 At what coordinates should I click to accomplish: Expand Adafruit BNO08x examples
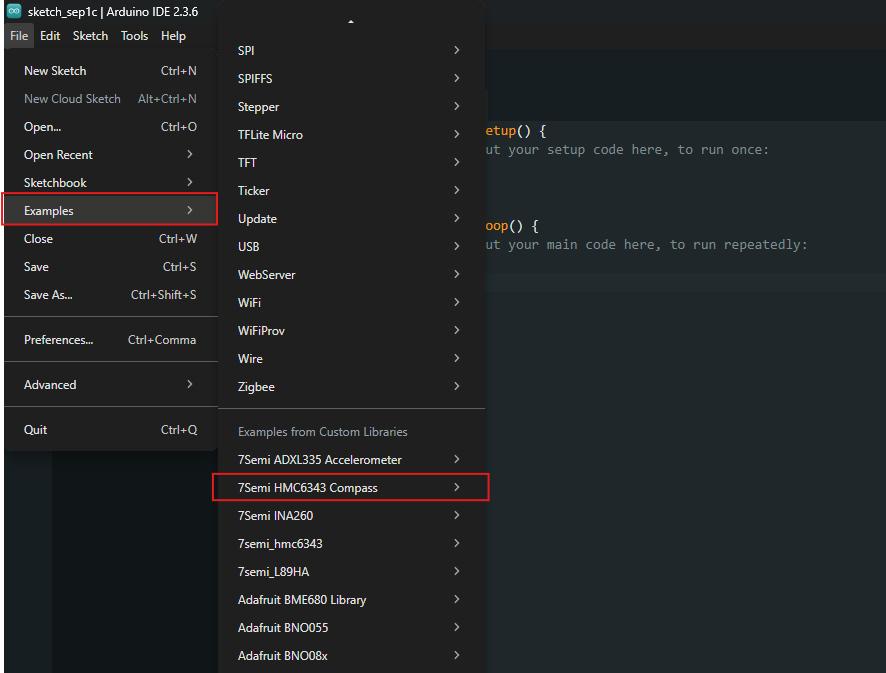351,655
